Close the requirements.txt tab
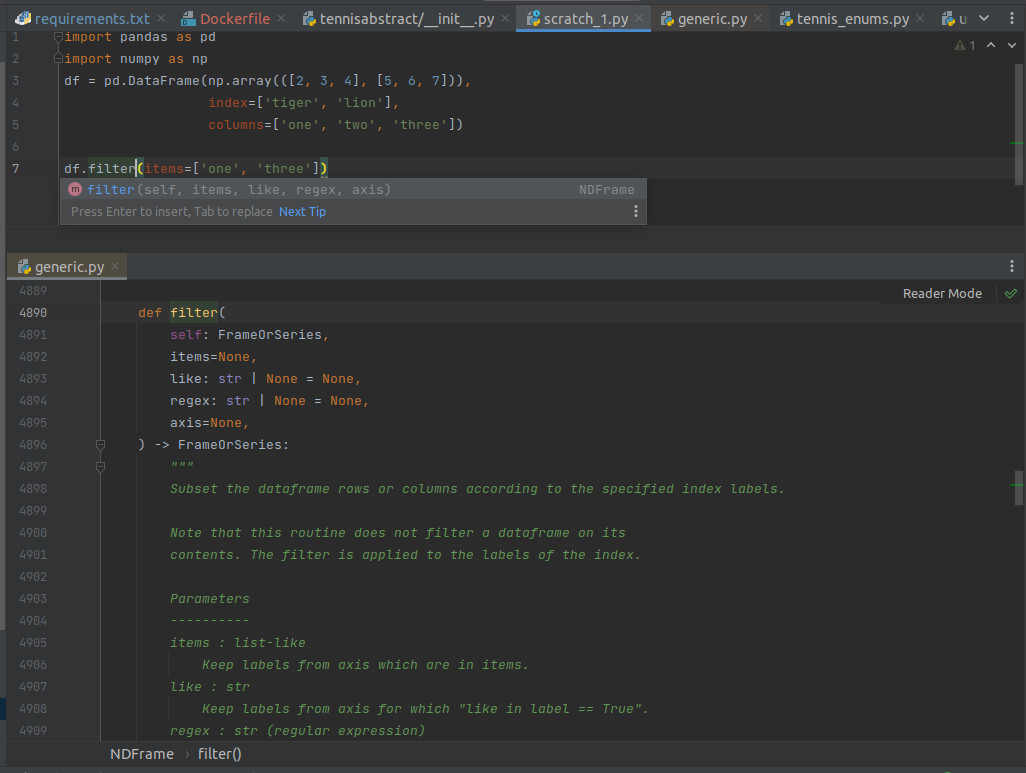 [x=161, y=18]
